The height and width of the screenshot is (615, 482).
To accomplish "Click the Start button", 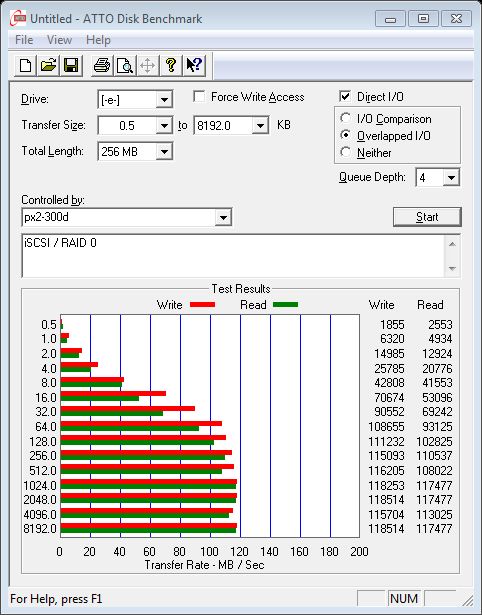I will 427,217.
